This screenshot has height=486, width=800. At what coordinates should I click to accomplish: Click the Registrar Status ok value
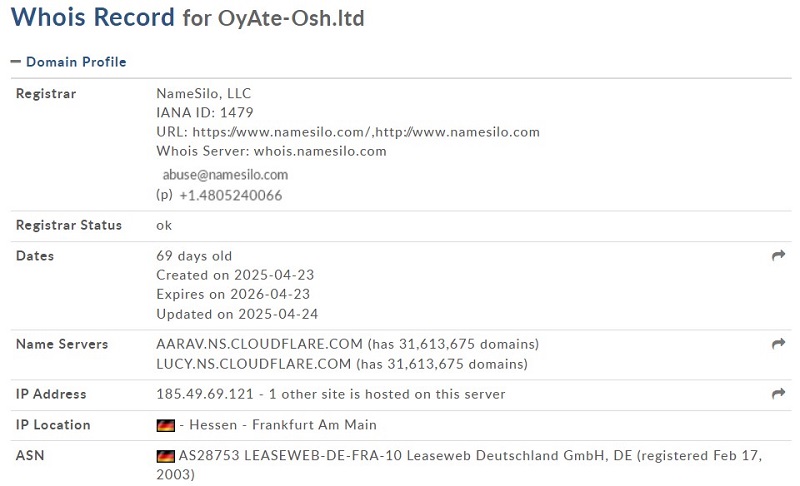164,225
